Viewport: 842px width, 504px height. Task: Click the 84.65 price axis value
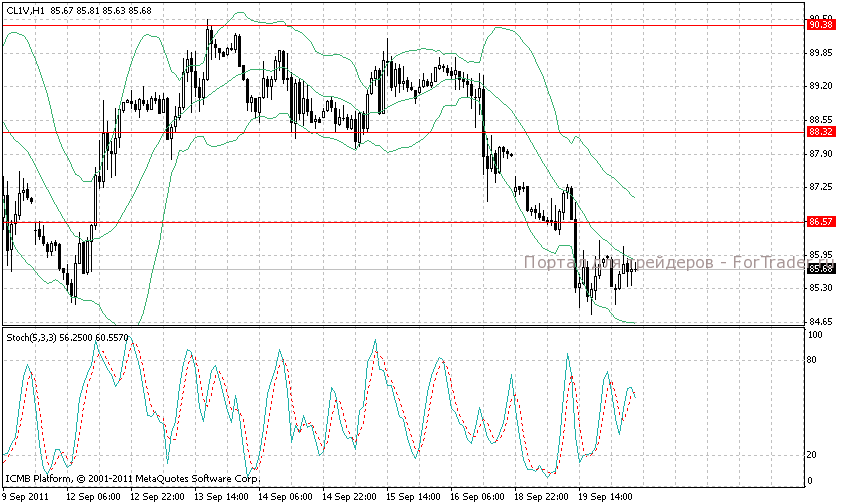[x=821, y=322]
